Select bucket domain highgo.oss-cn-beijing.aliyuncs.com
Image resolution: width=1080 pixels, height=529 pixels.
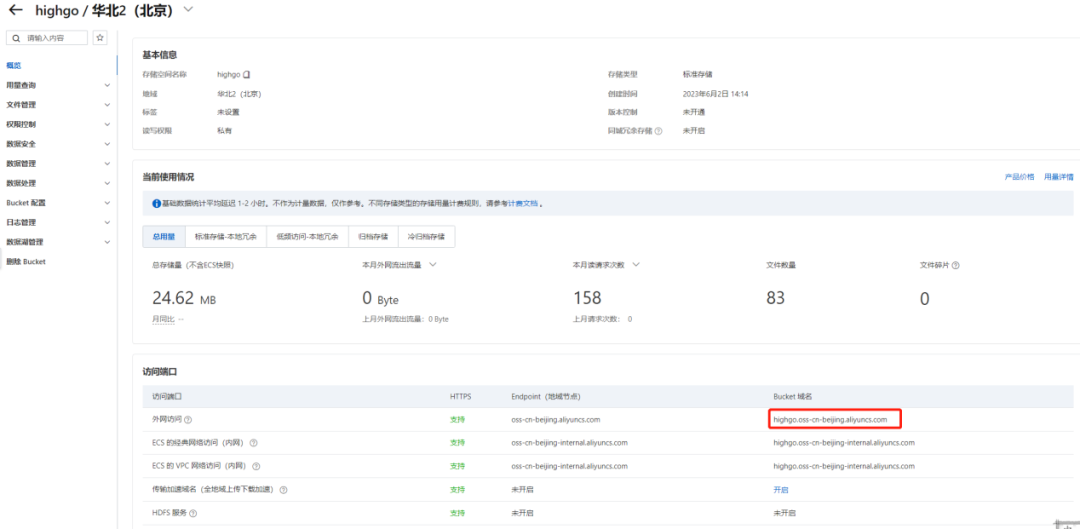click(830, 419)
